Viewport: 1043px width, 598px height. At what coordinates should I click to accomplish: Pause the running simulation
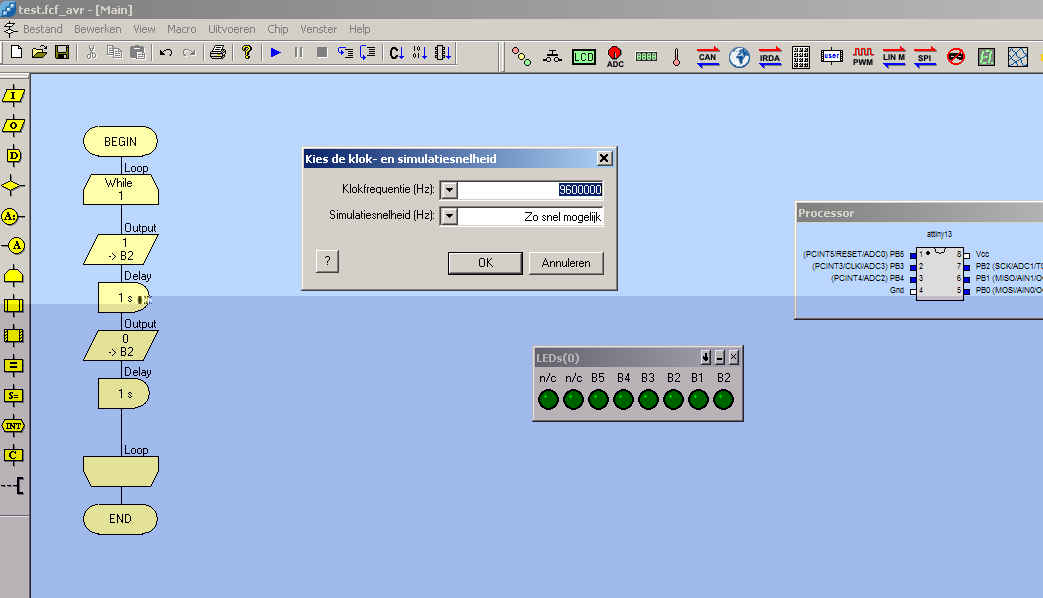point(299,53)
